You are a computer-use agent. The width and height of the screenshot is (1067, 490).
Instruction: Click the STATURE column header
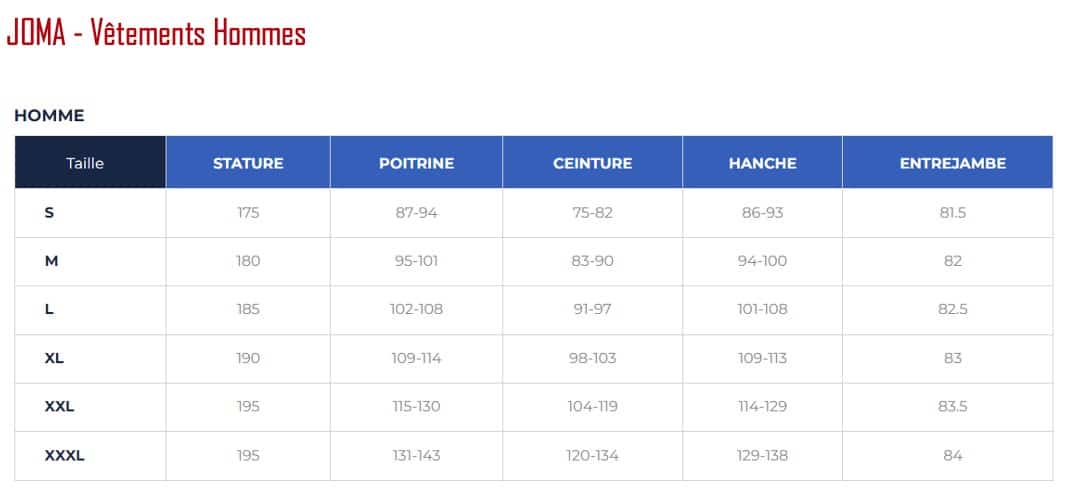click(x=248, y=163)
